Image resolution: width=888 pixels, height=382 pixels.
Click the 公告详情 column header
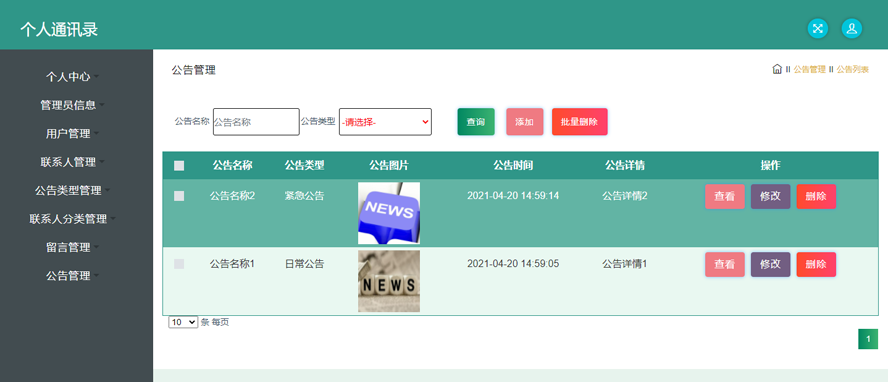click(625, 165)
